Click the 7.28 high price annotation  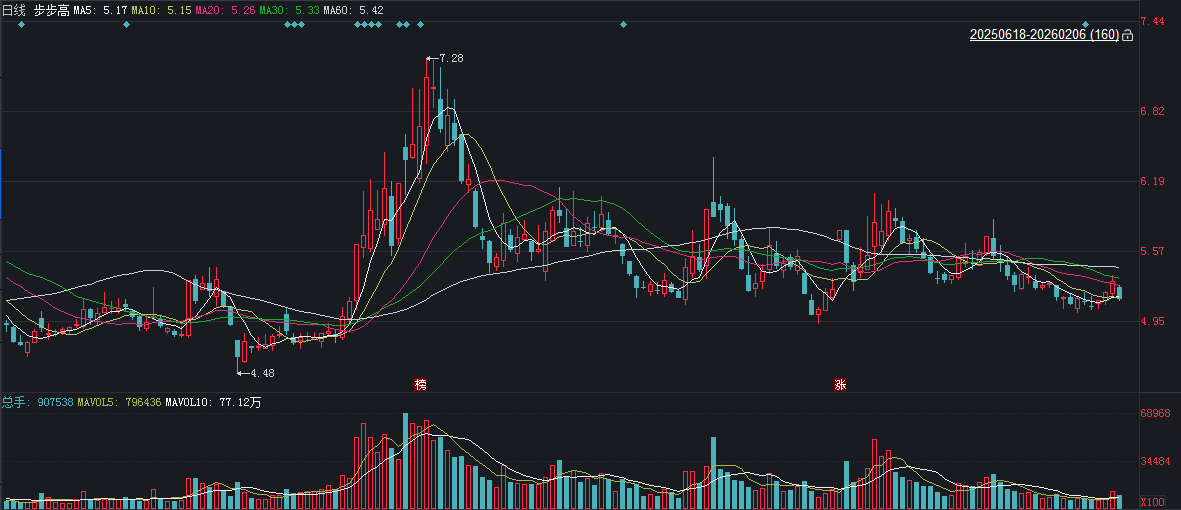(x=450, y=58)
